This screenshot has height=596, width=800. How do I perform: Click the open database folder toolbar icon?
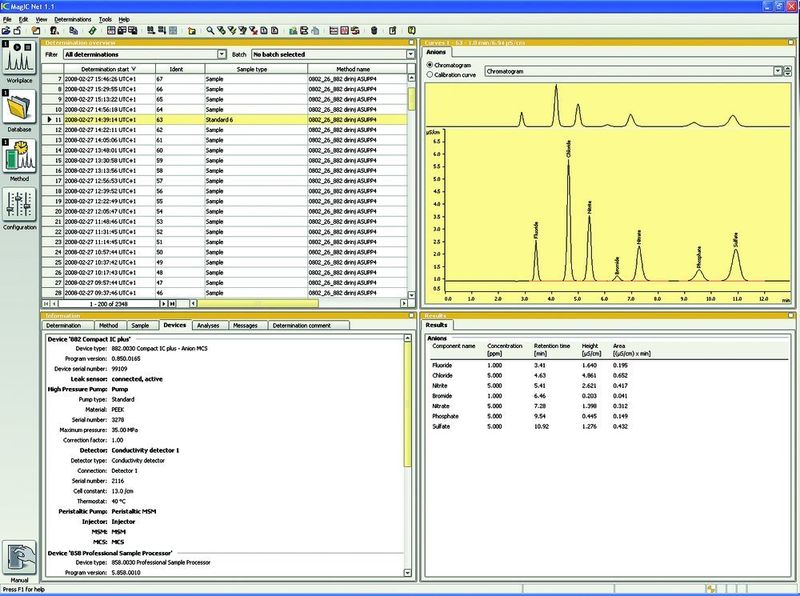click(x=6, y=31)
